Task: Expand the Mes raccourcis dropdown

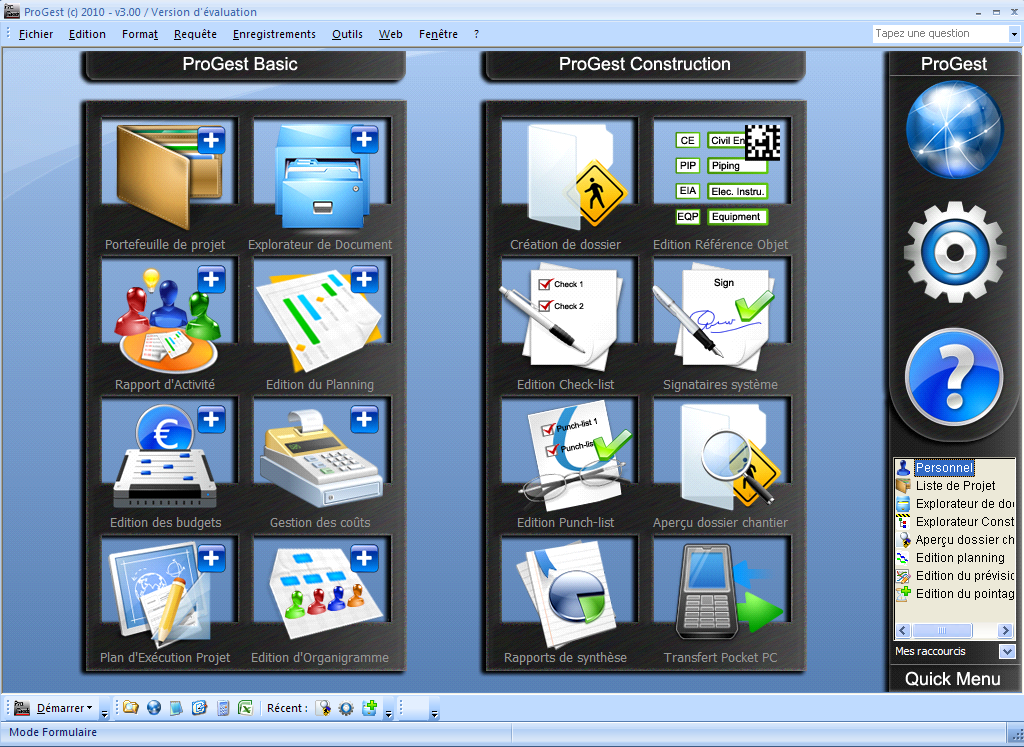Action: (x=1006, y=651)
